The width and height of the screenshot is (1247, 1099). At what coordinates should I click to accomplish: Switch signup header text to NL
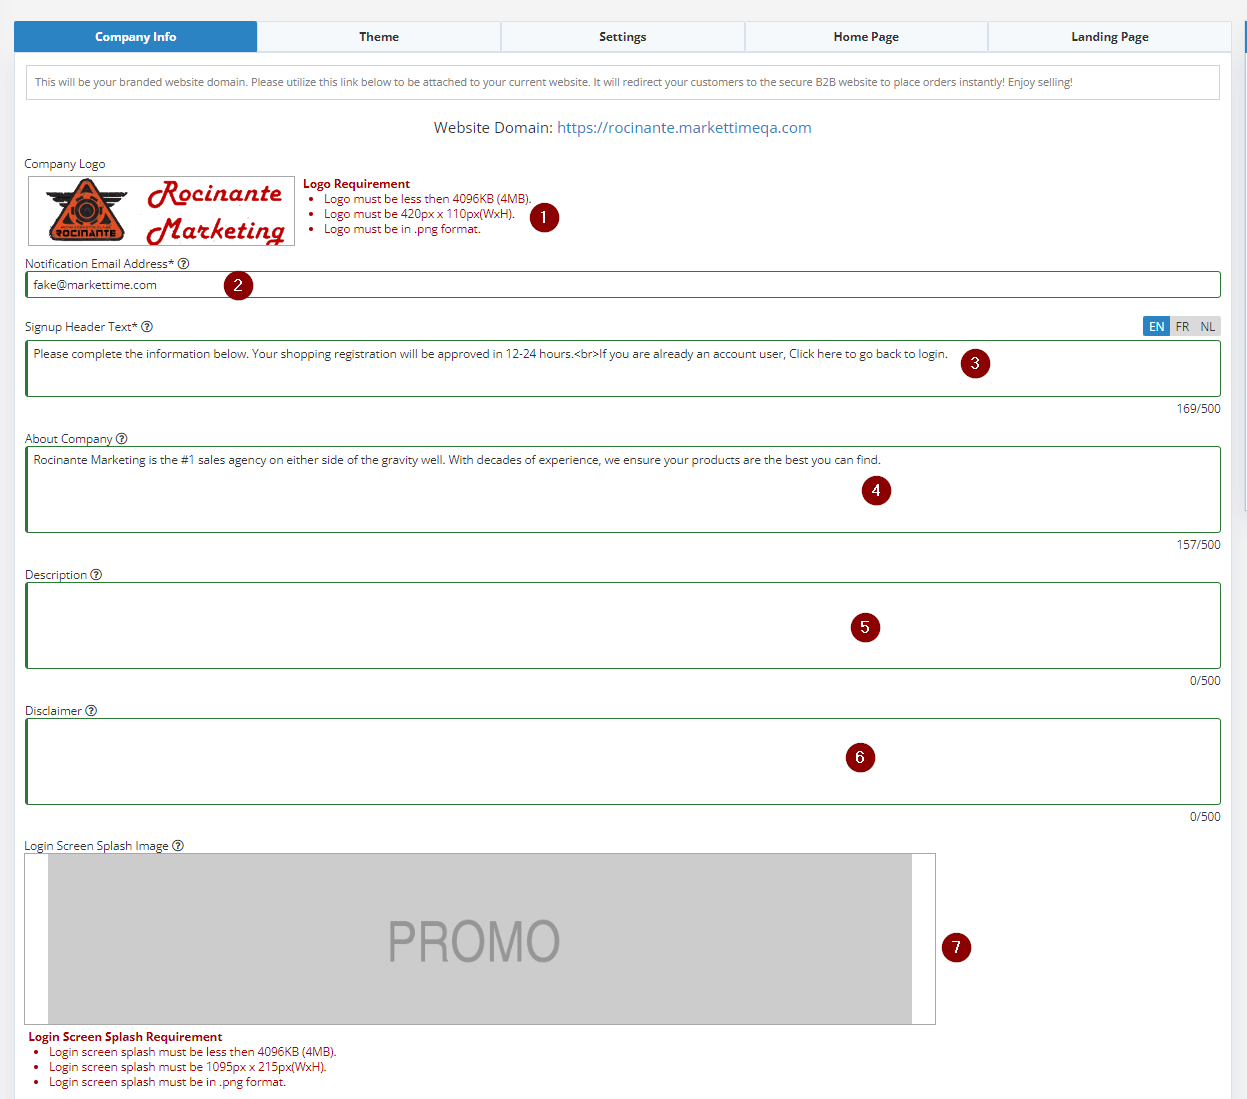(x=1207, y=325)
